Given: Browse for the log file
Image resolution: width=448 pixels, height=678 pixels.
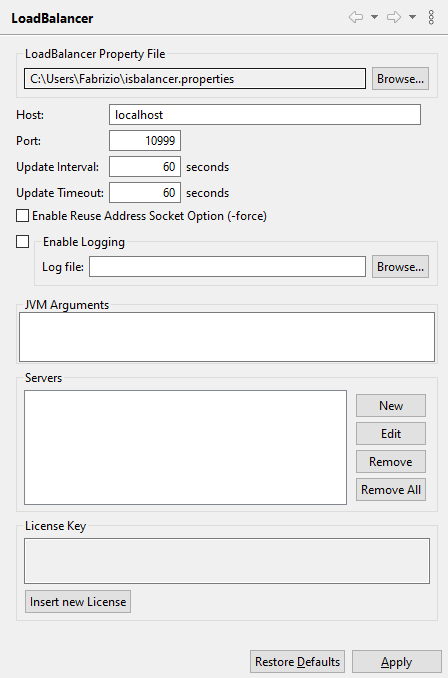Looking at the screenshot, I should tap(400, 267).
